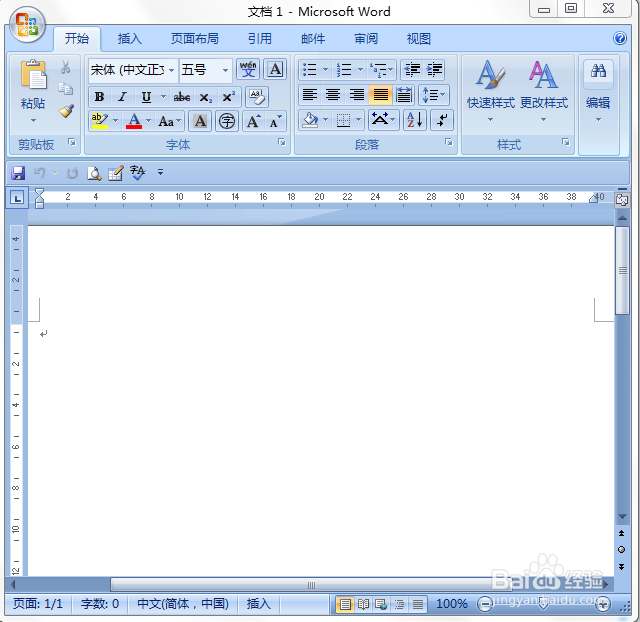Open 更改样式 menu
The width and height of the screenshot is (640, 622).
pos(544,92)
